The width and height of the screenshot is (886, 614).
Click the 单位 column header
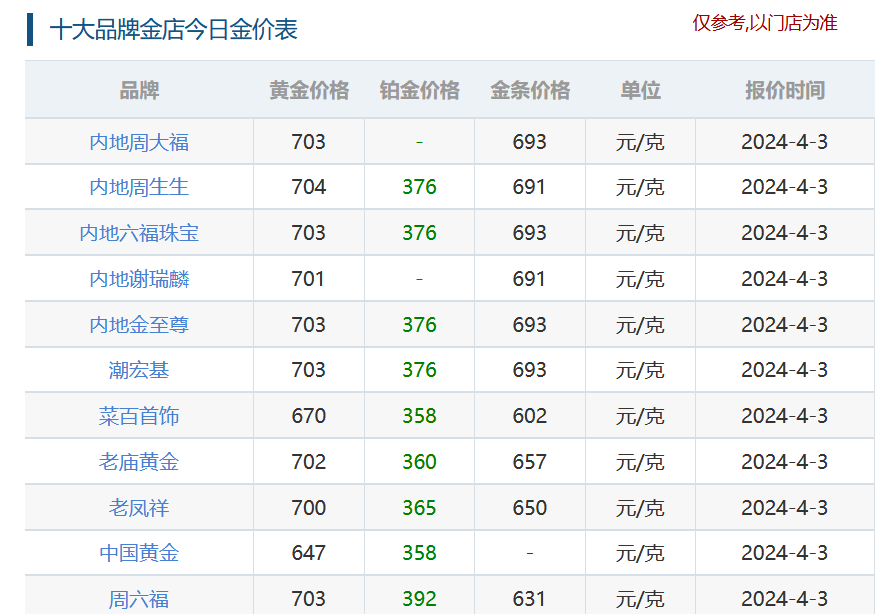click(x=640, y=90)
